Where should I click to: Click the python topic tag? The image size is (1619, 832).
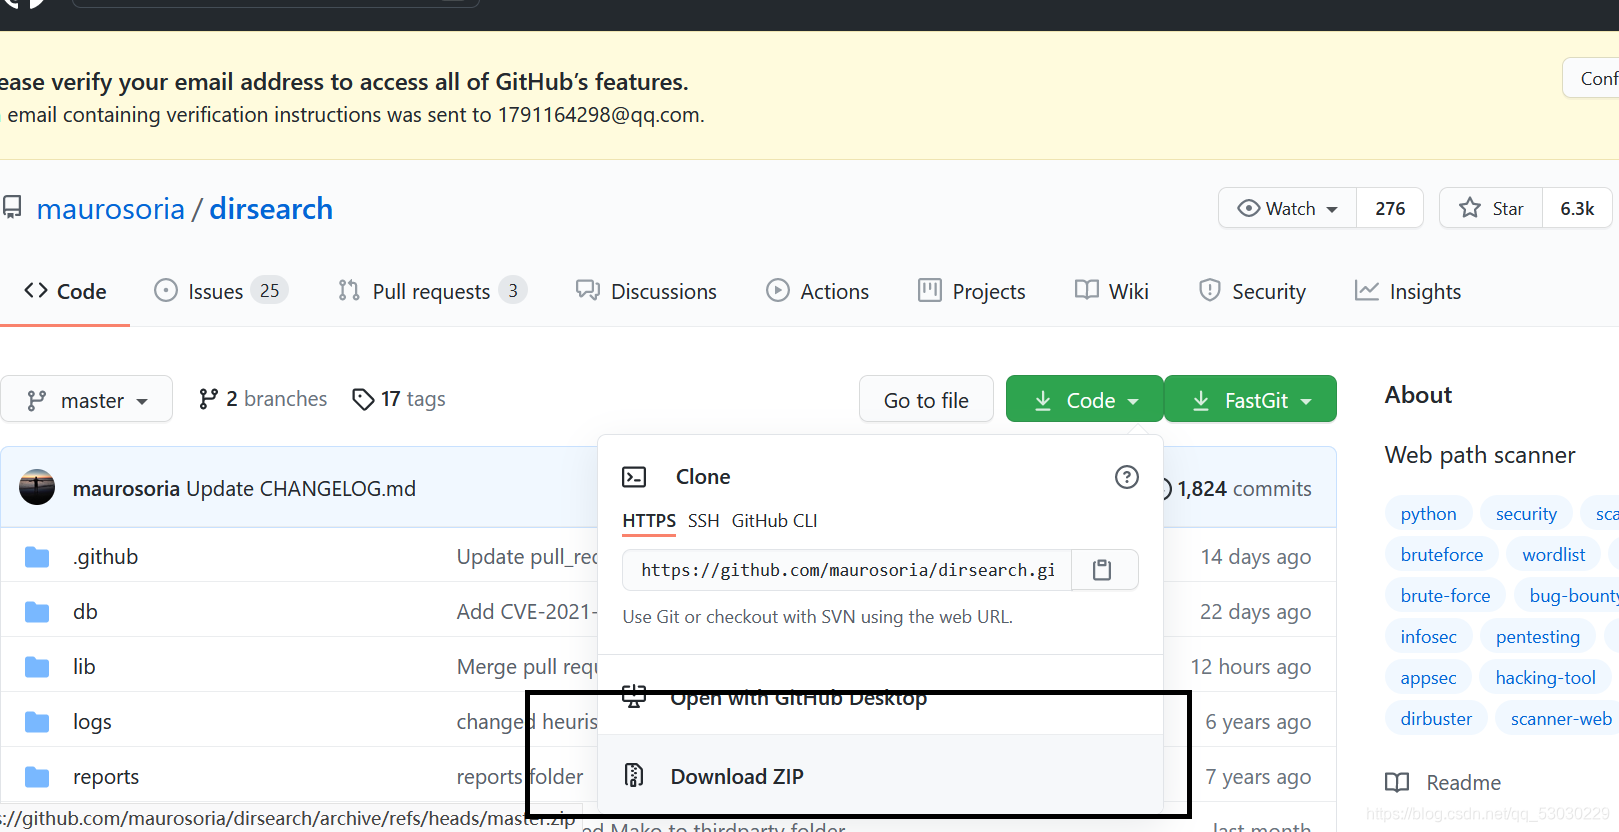(1428, 513)
